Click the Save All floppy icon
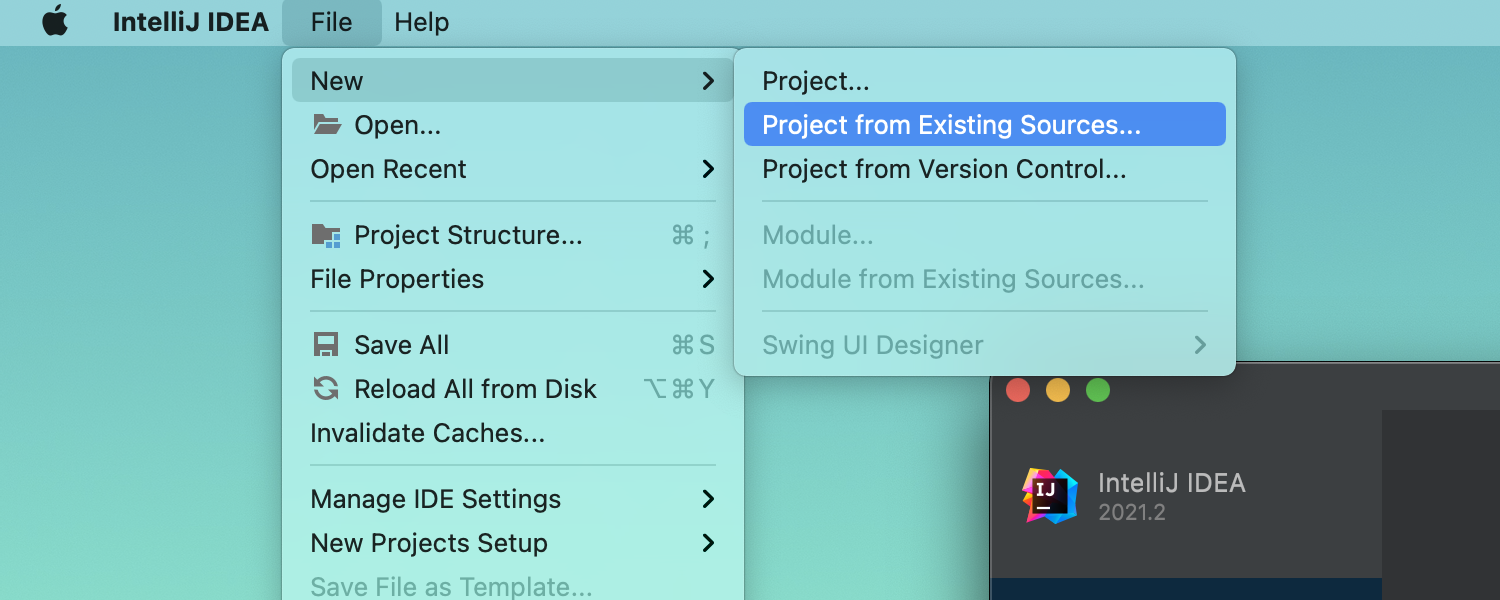 (x=326, y=345)
